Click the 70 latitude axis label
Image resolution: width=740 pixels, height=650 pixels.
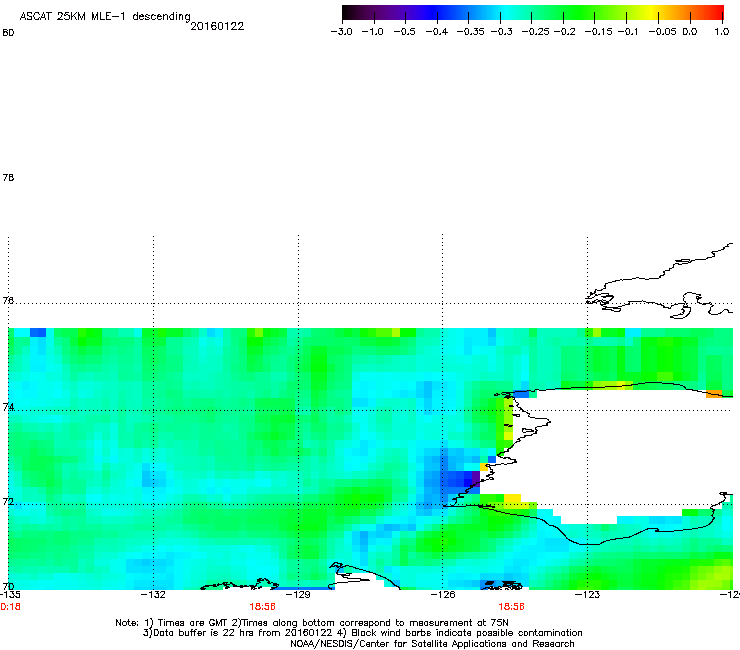pos(8,586)
